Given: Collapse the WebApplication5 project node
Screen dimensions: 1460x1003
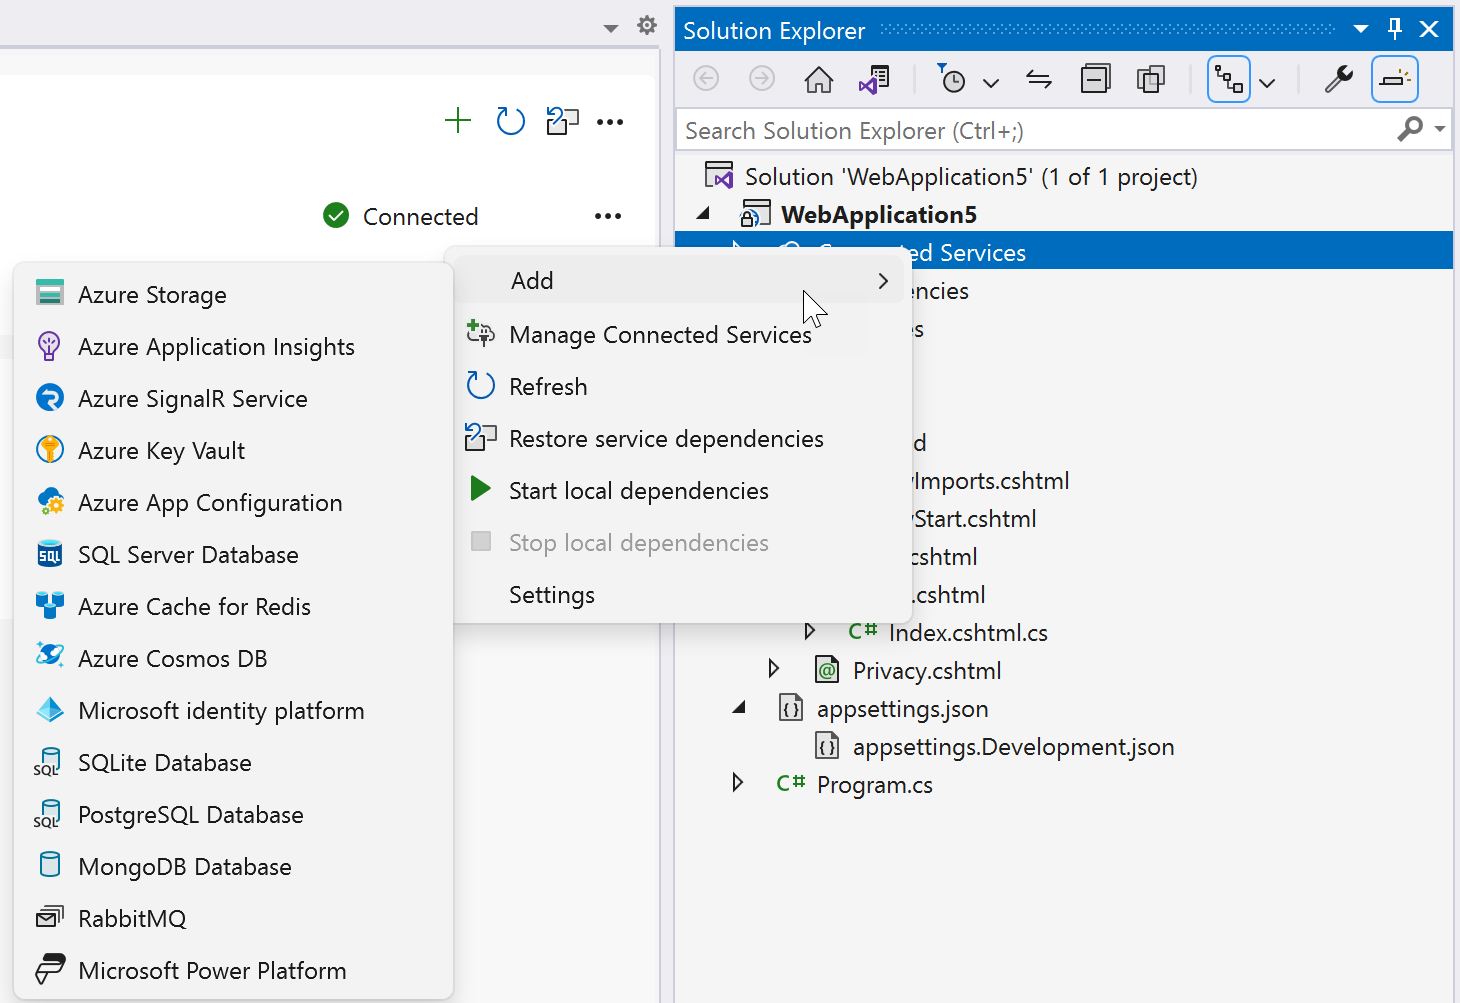Looking at the screenshot, I should (x=703, y=213).
